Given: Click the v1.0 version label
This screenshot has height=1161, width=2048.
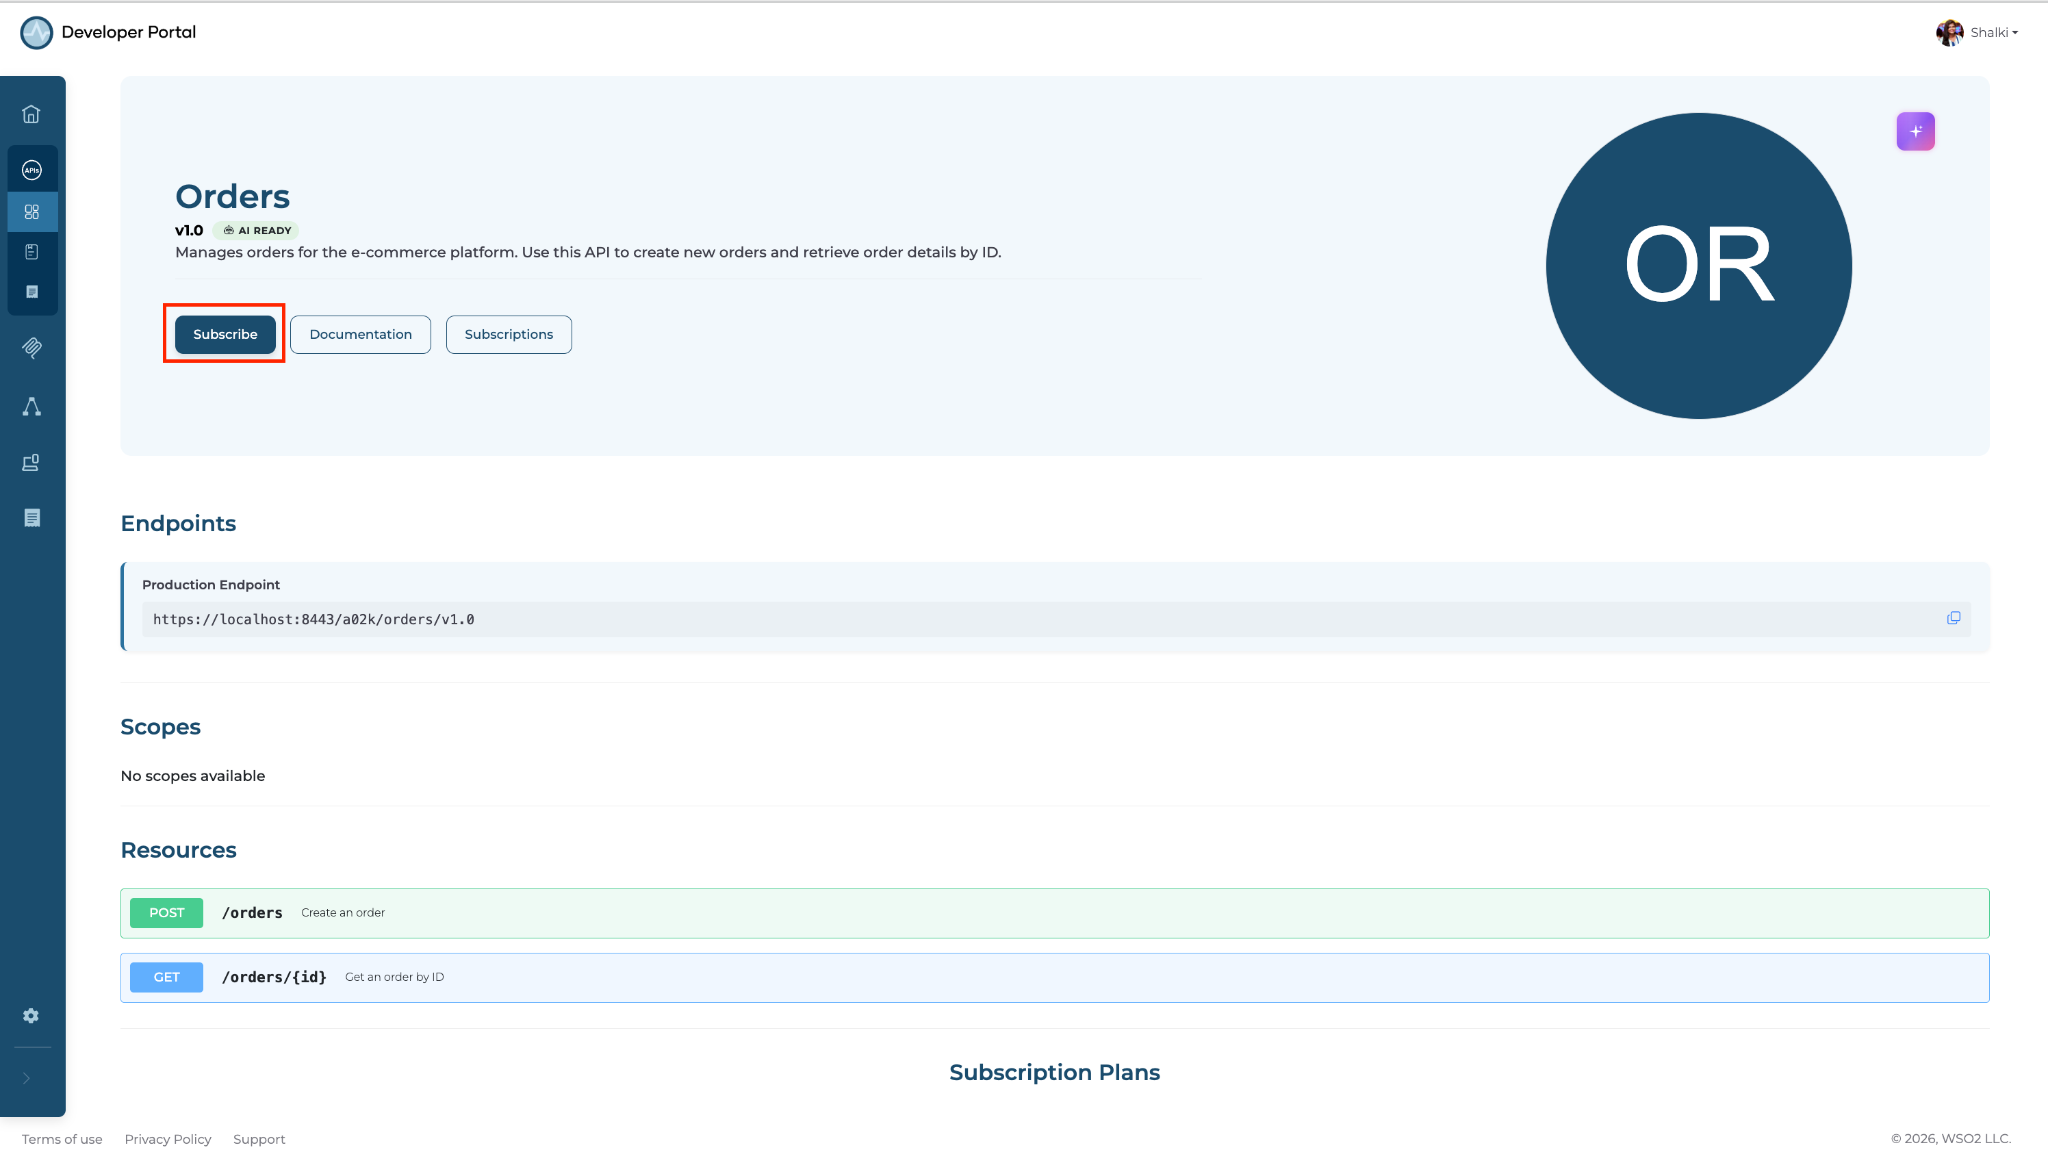Looking at the screenshot, I should tap(189, 230).
